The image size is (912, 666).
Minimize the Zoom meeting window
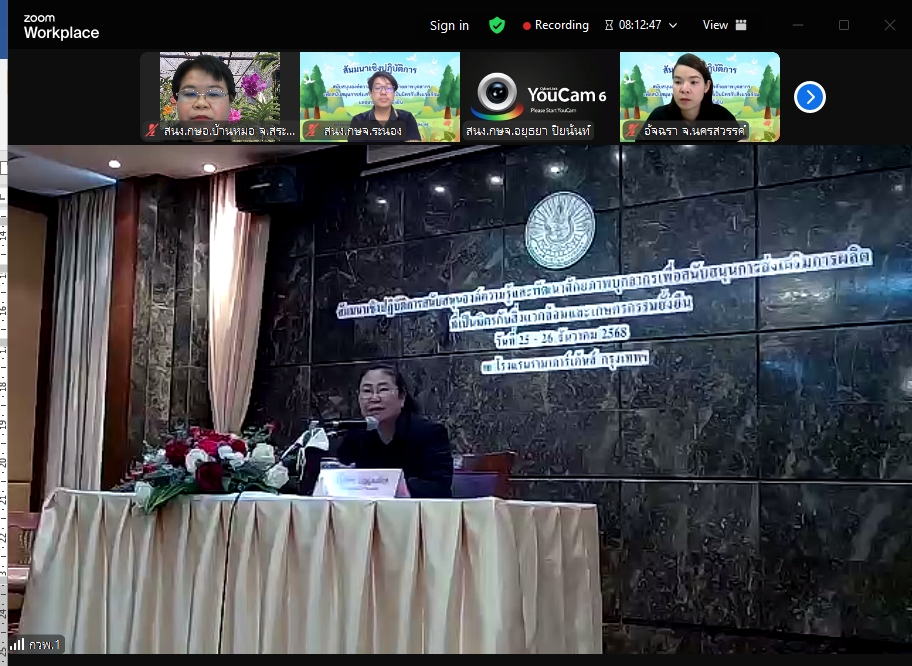tap(797, 25)
